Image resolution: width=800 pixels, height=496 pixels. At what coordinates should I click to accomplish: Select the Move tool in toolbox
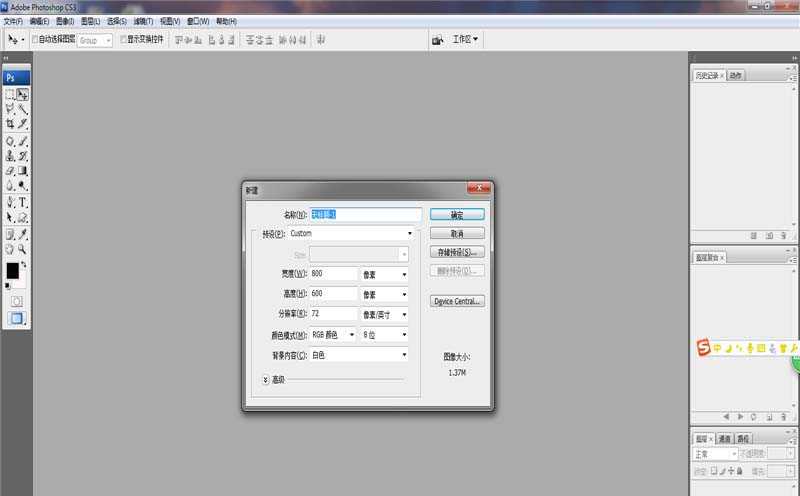[22, 94]
